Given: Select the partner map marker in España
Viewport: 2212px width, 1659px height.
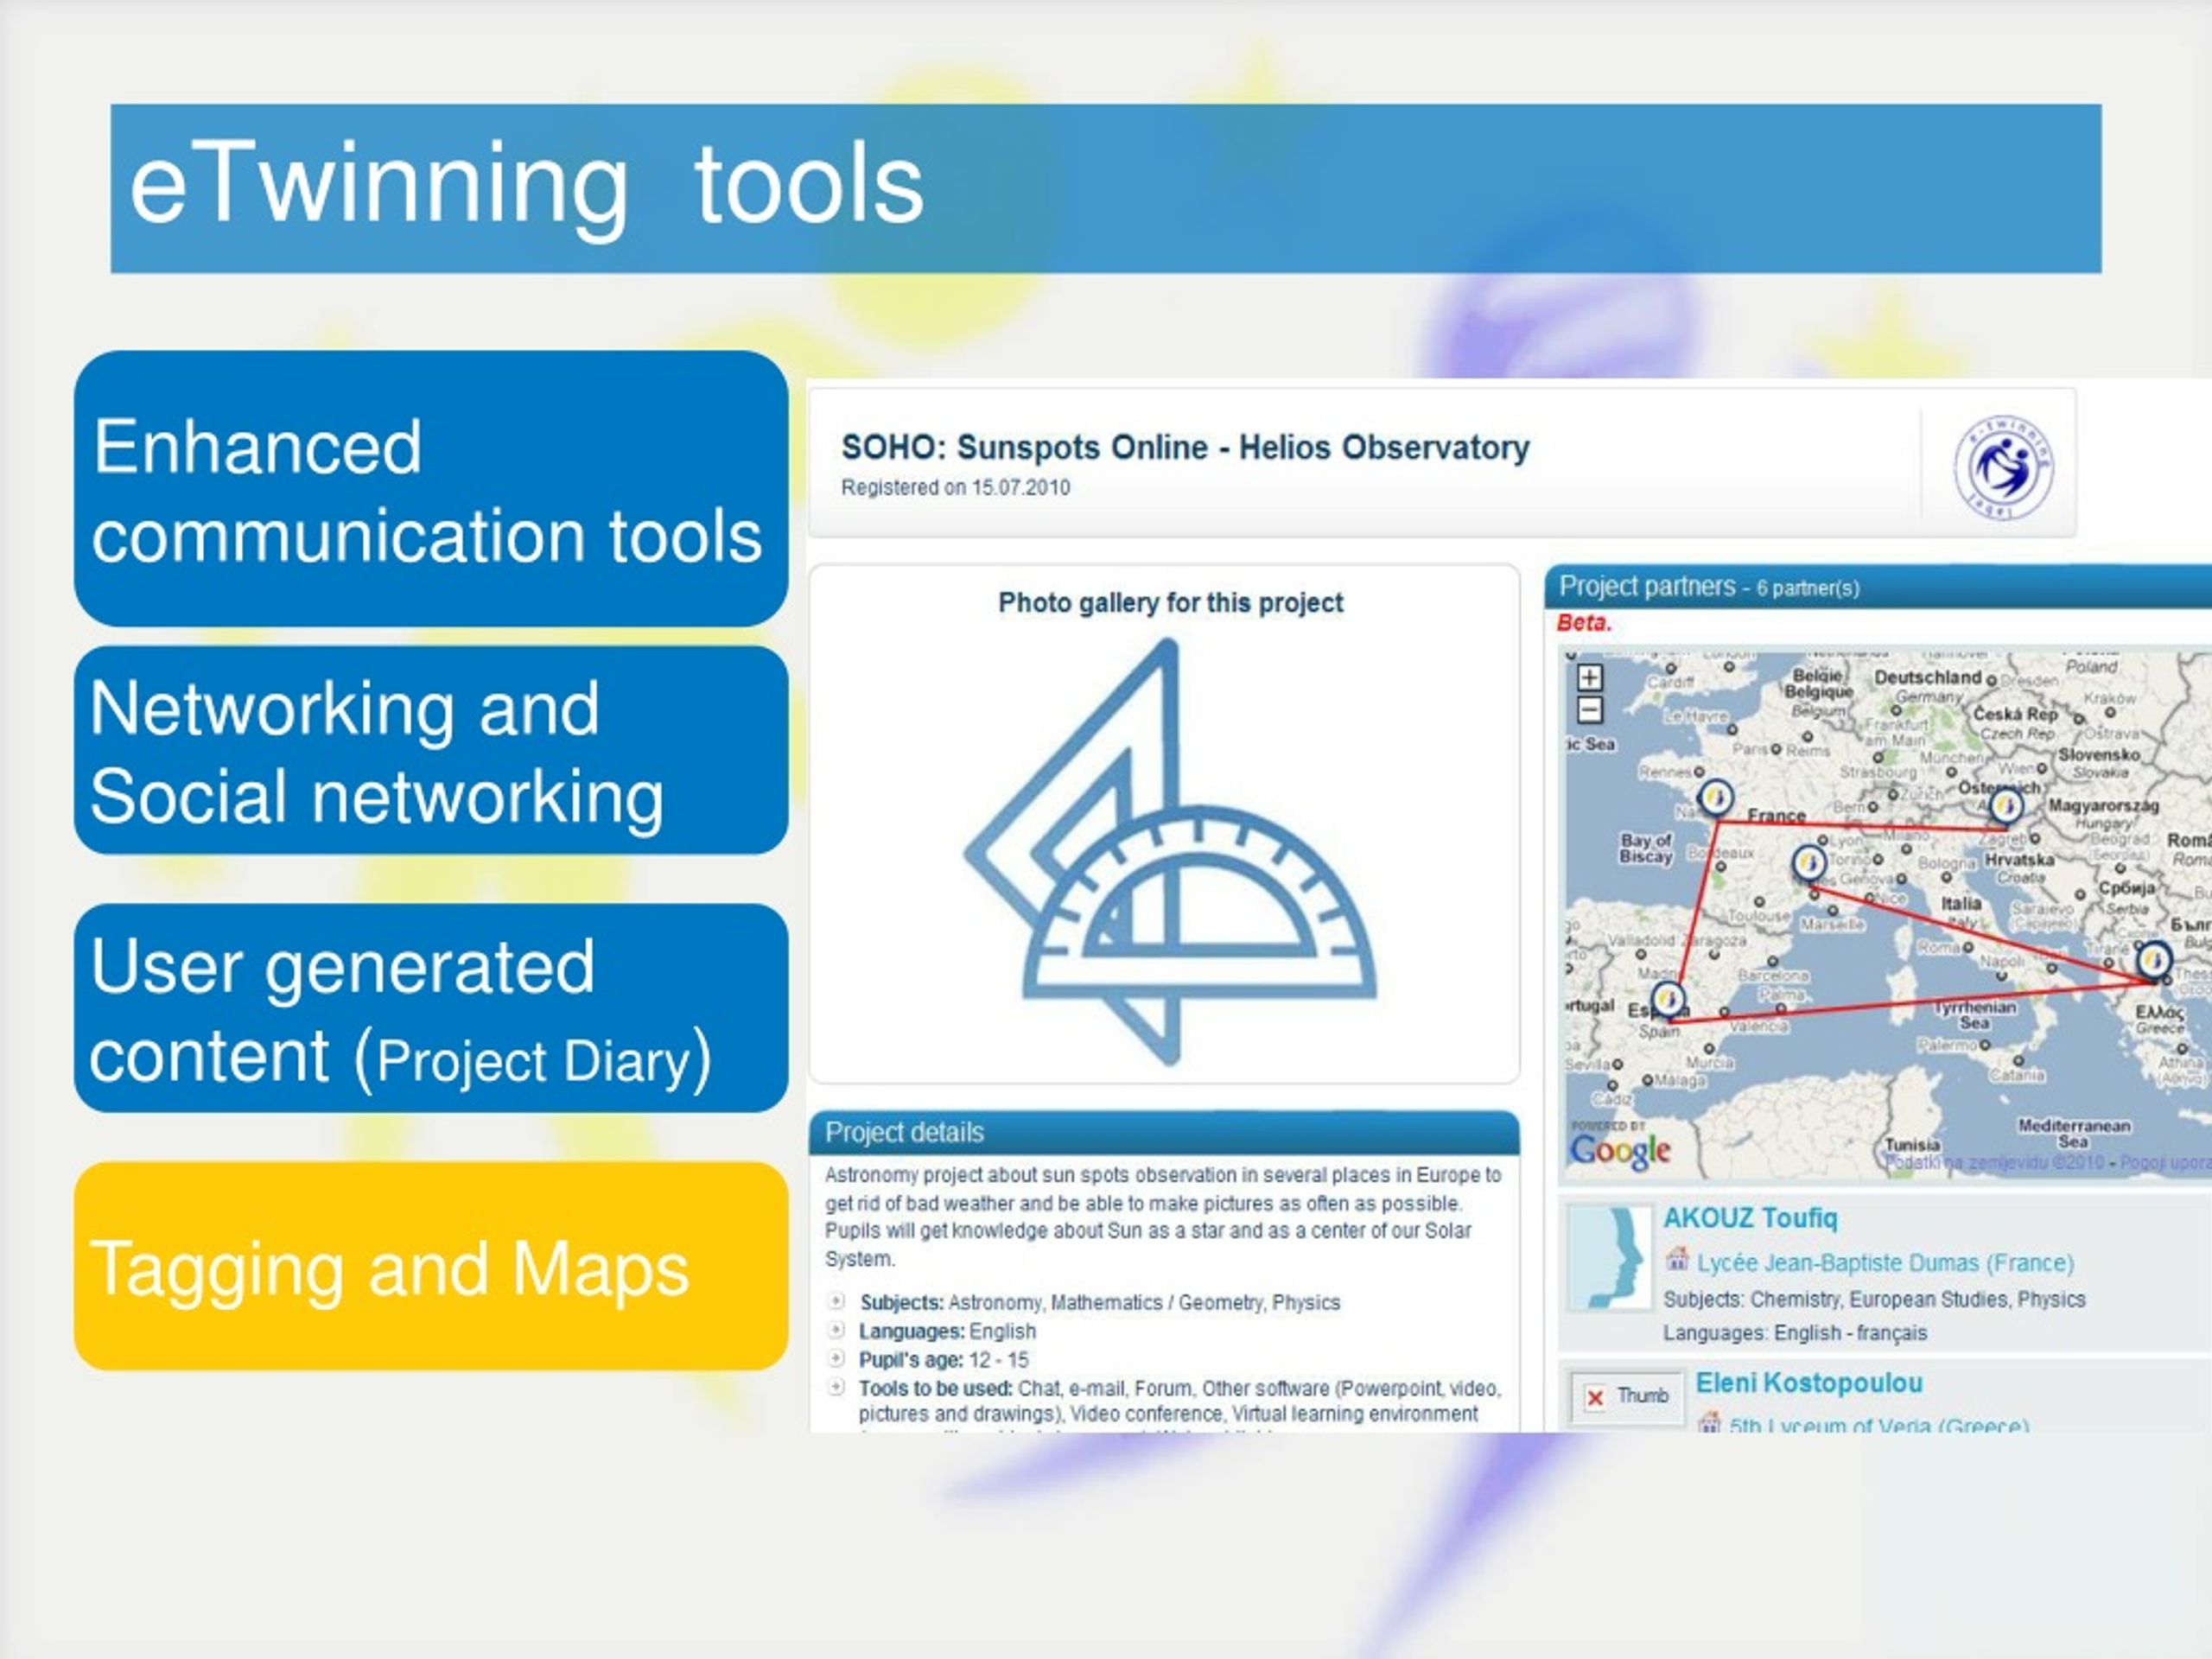Looking at the screenshot, I should point(1667,999).
